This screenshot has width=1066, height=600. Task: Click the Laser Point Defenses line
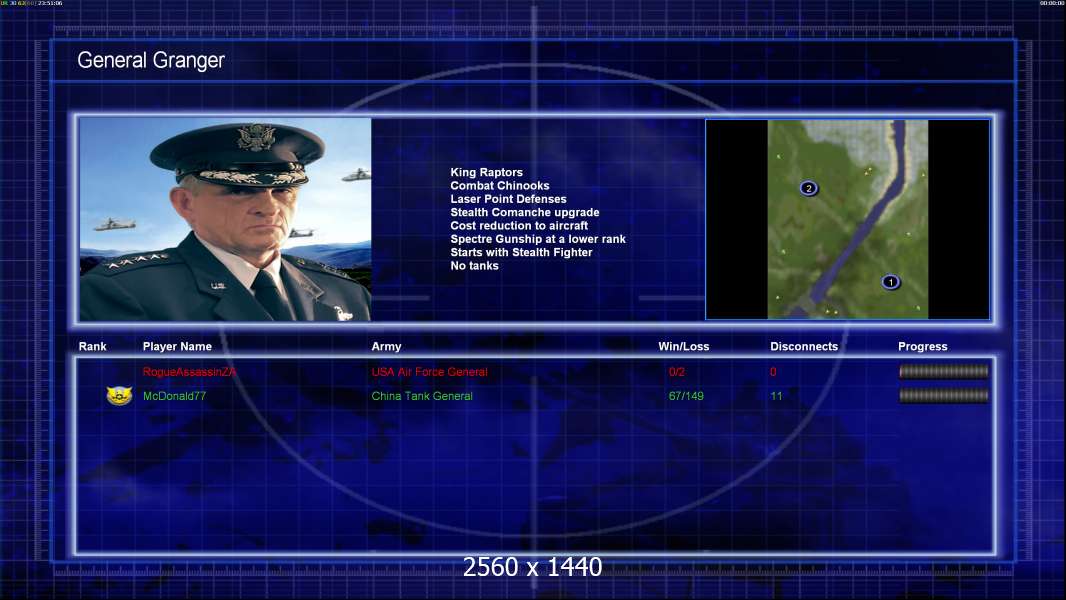click(508, 199)
